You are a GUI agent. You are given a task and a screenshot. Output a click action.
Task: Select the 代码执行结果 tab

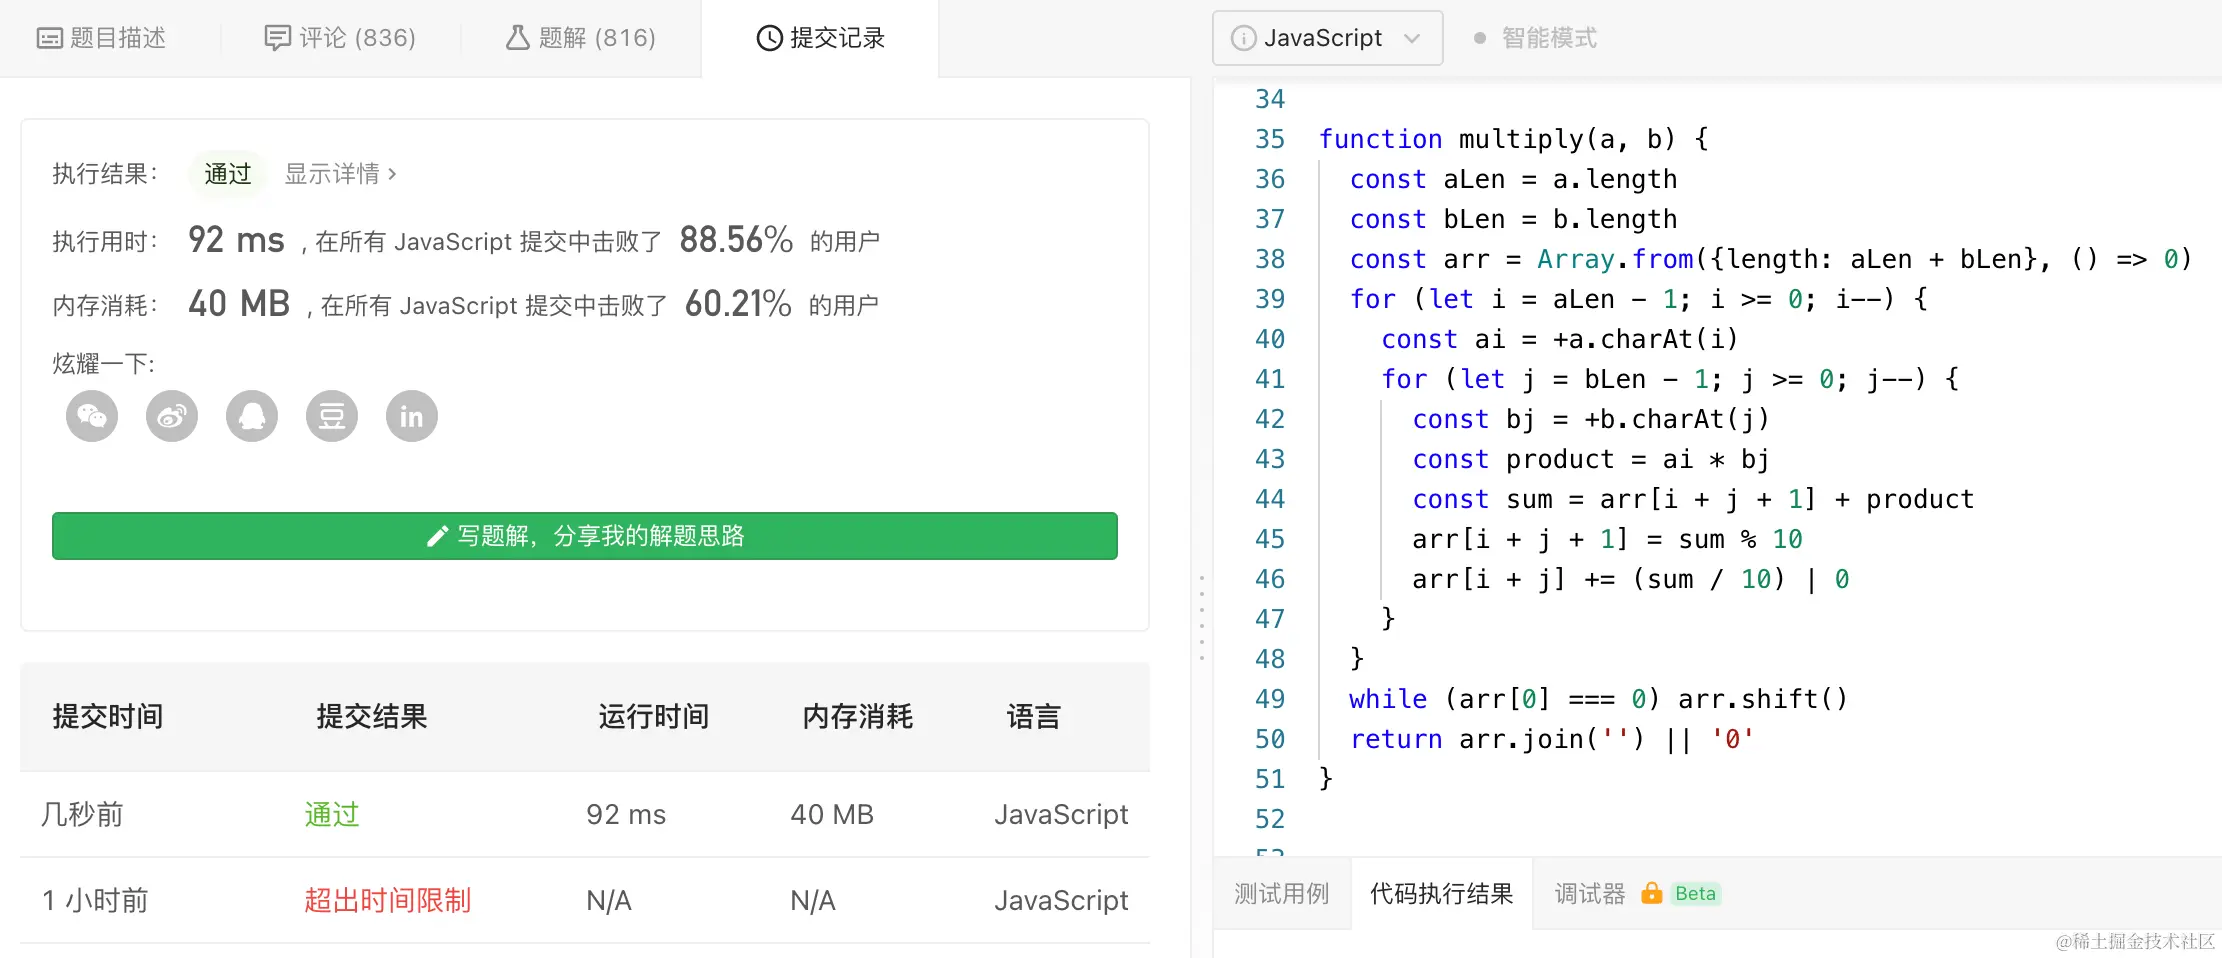pos(1441,893)
